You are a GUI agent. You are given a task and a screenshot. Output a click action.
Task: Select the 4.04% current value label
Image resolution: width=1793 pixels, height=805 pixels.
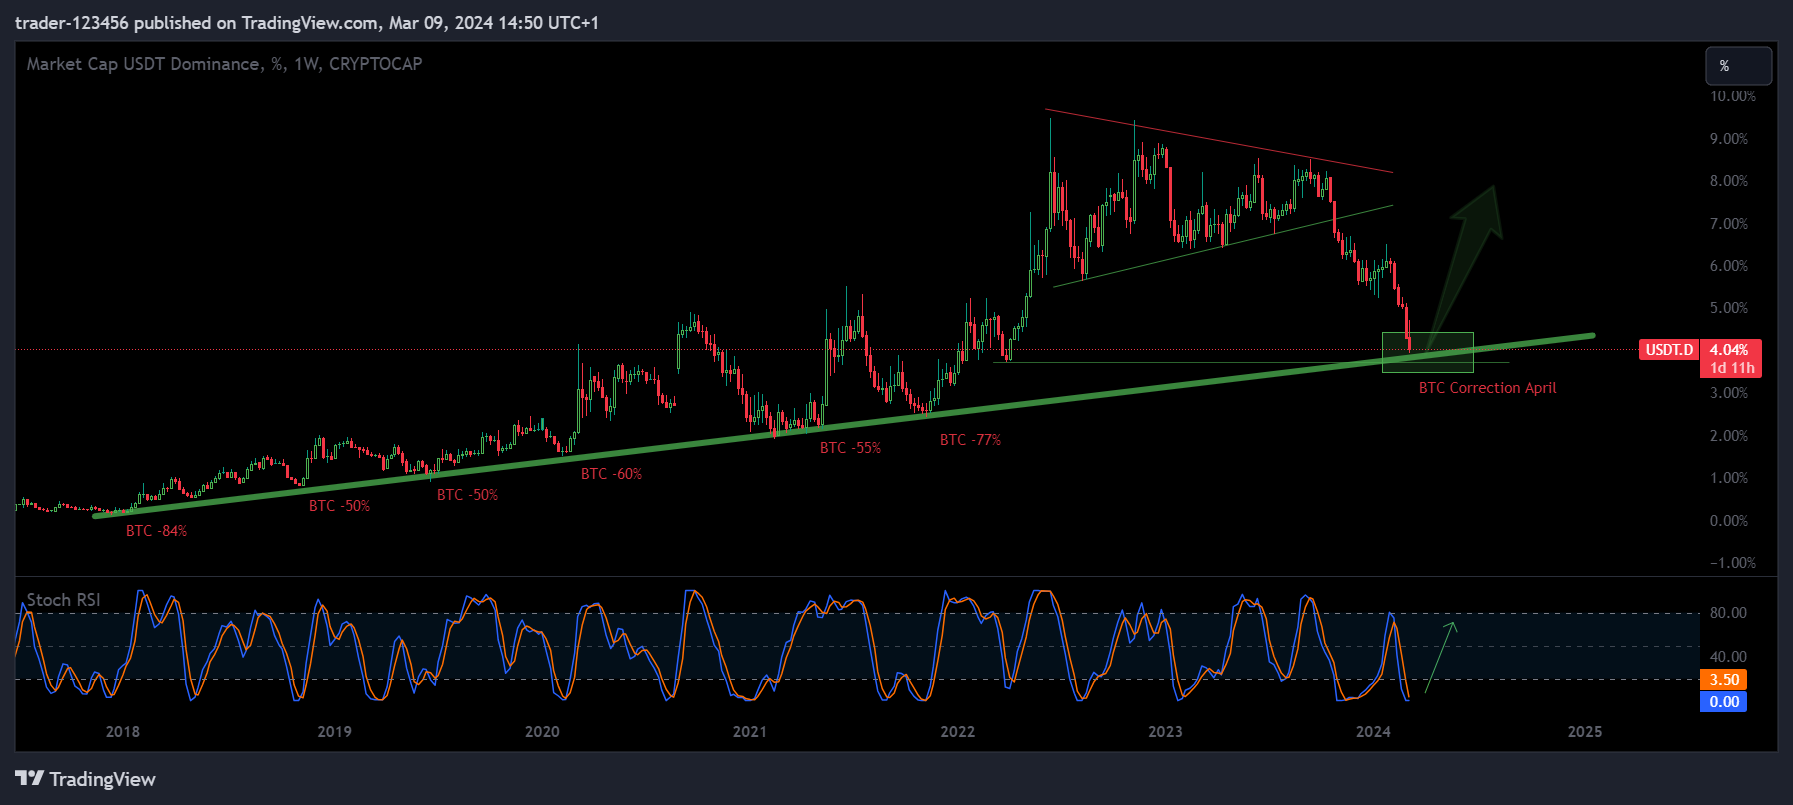(1730, 350)
